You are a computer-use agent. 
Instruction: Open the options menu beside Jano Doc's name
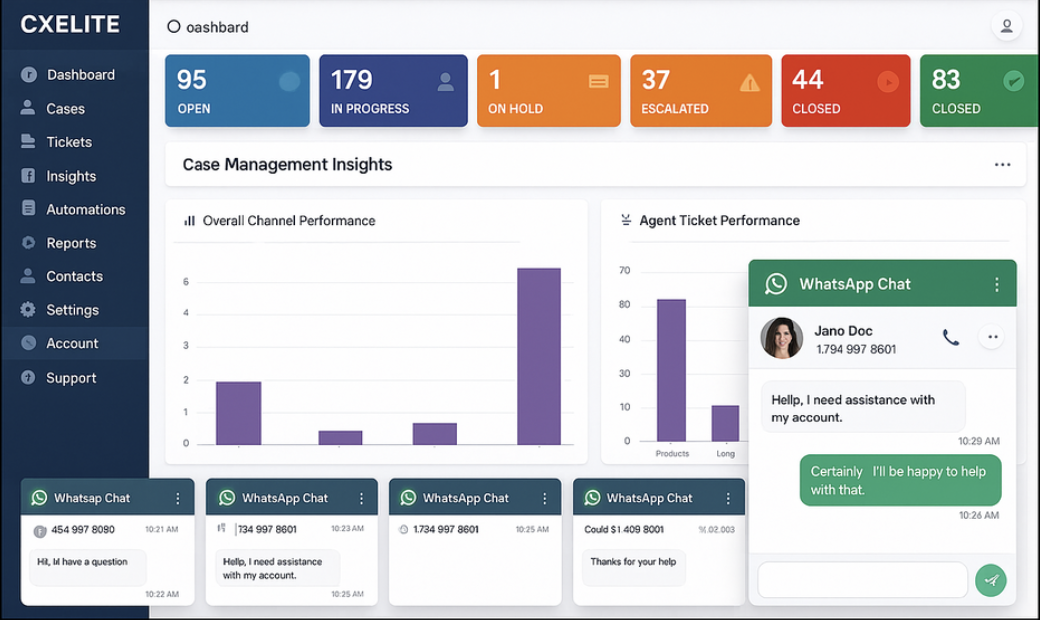coord(991,337)
